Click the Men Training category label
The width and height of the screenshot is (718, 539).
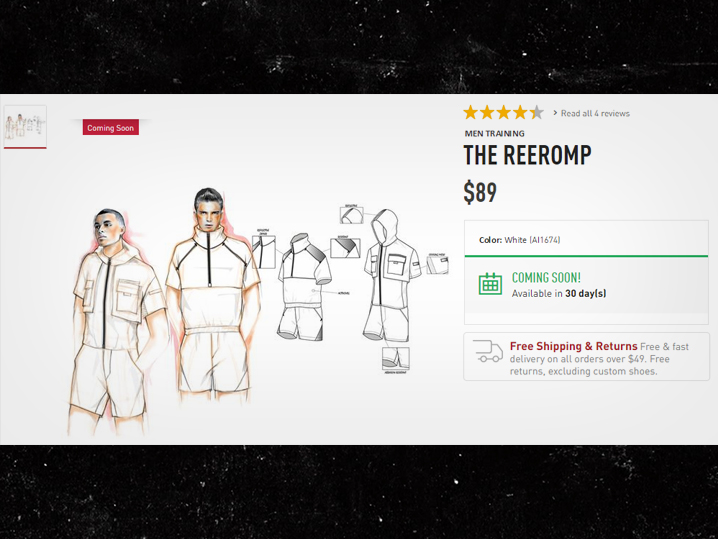click(495, 134)
